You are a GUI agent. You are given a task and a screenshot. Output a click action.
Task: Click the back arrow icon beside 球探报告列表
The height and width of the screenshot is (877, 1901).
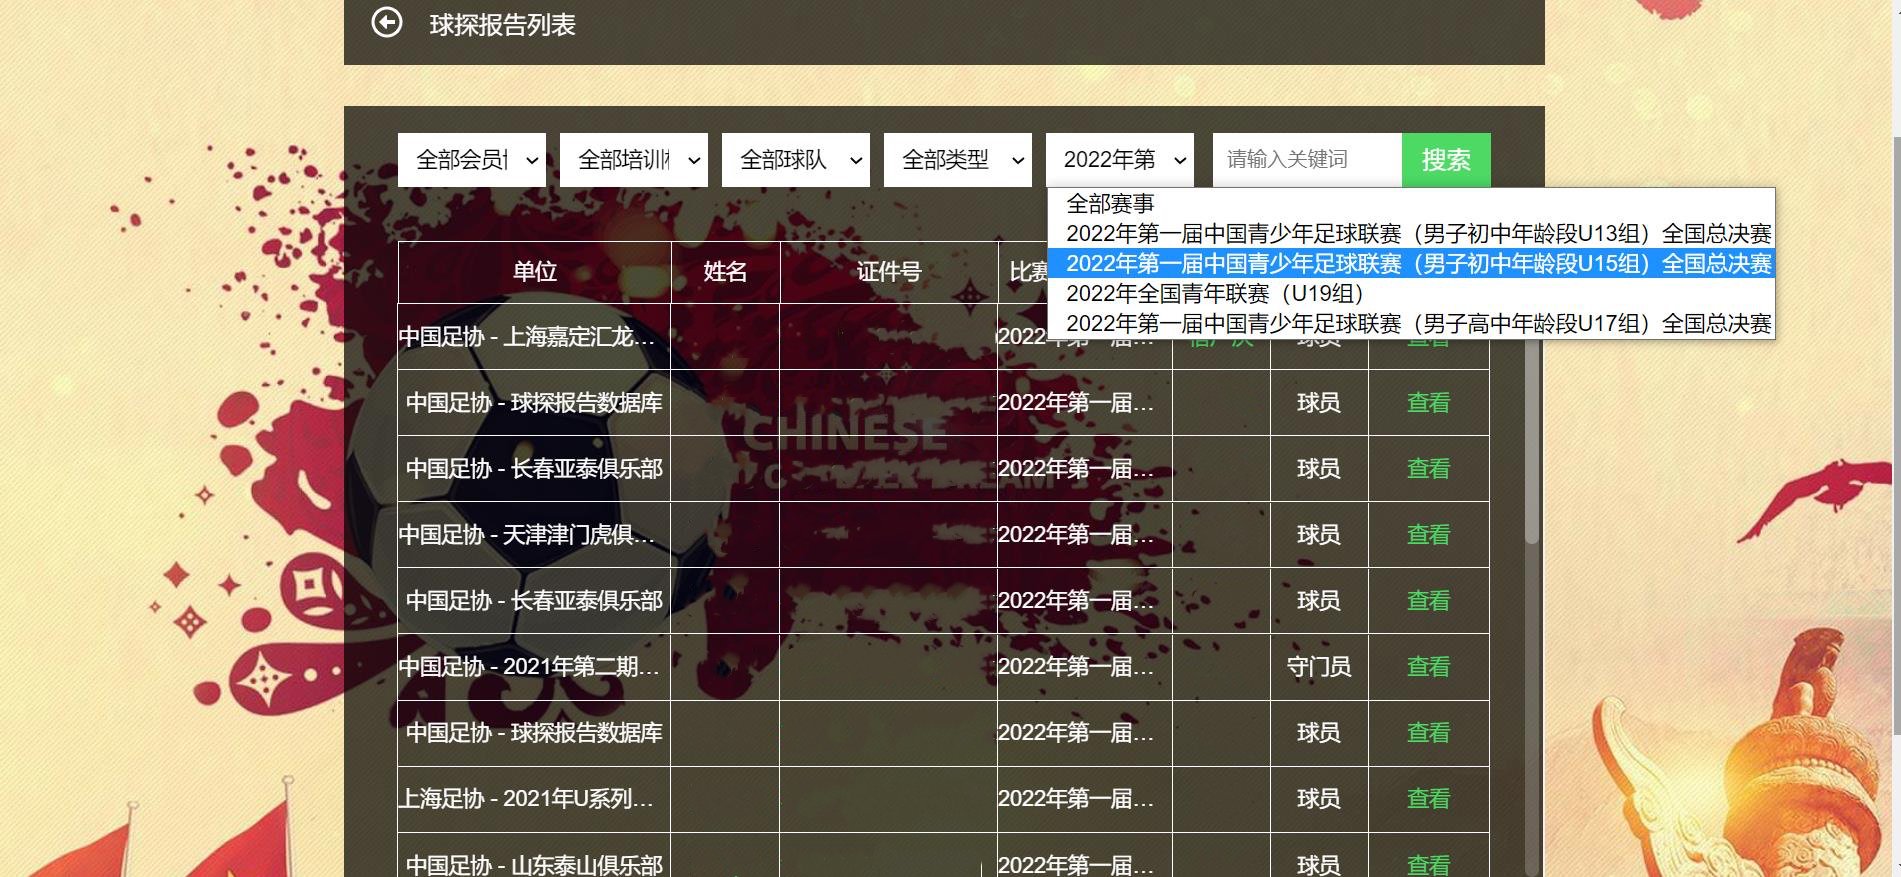[387, 23]
